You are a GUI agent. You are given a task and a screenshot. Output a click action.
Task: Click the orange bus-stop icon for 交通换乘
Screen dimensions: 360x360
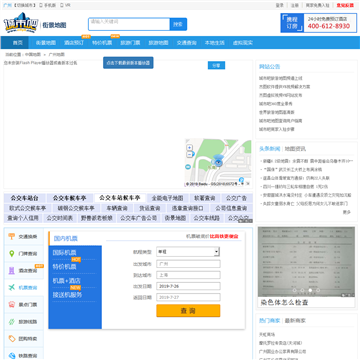tap(12, 236)
